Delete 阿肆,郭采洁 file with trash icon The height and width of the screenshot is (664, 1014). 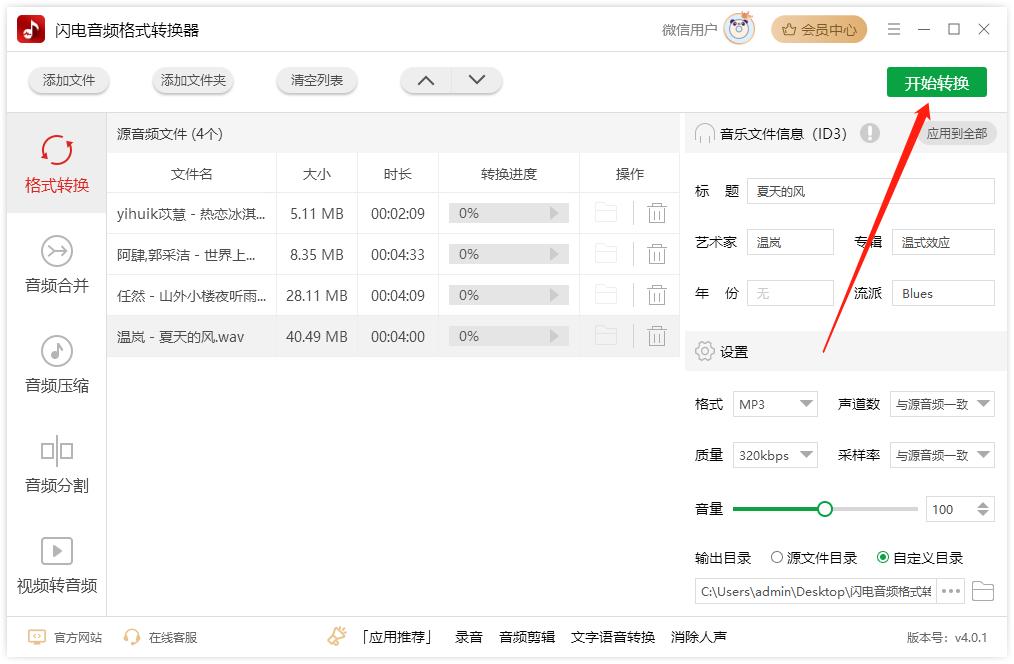click(x=657, y=254)
